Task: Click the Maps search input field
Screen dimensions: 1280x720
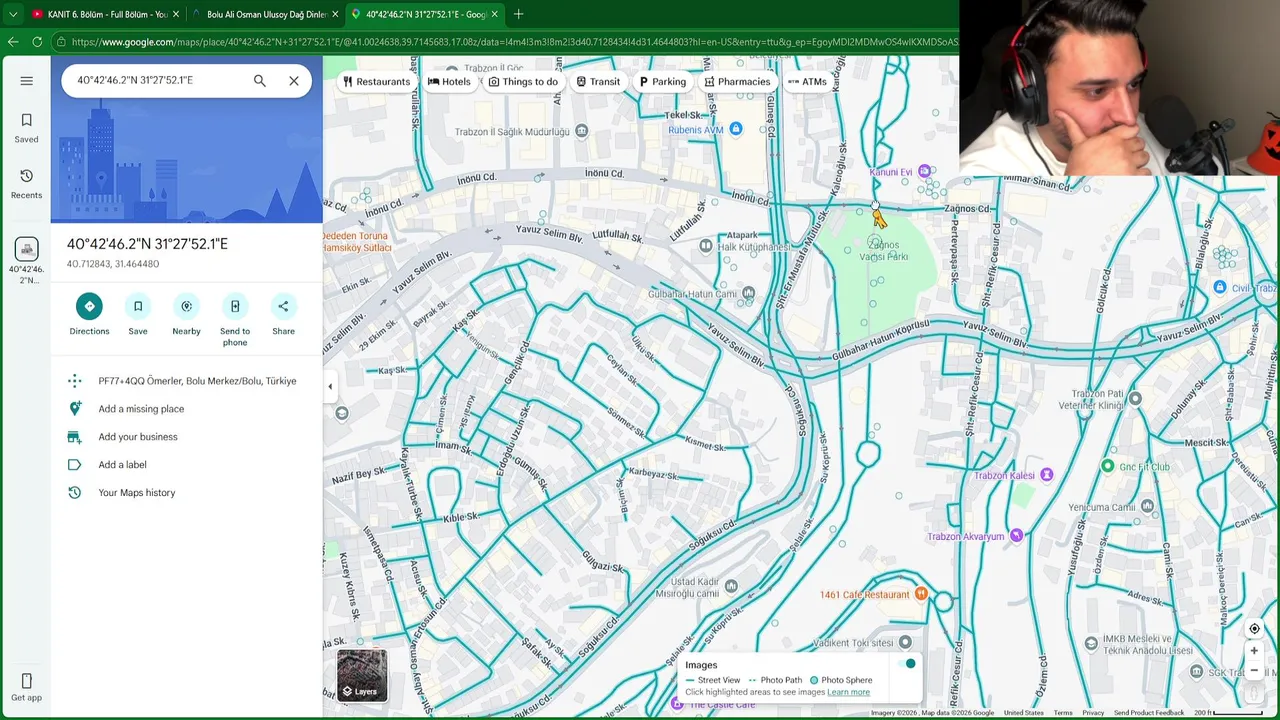Action: coord(158,80)
